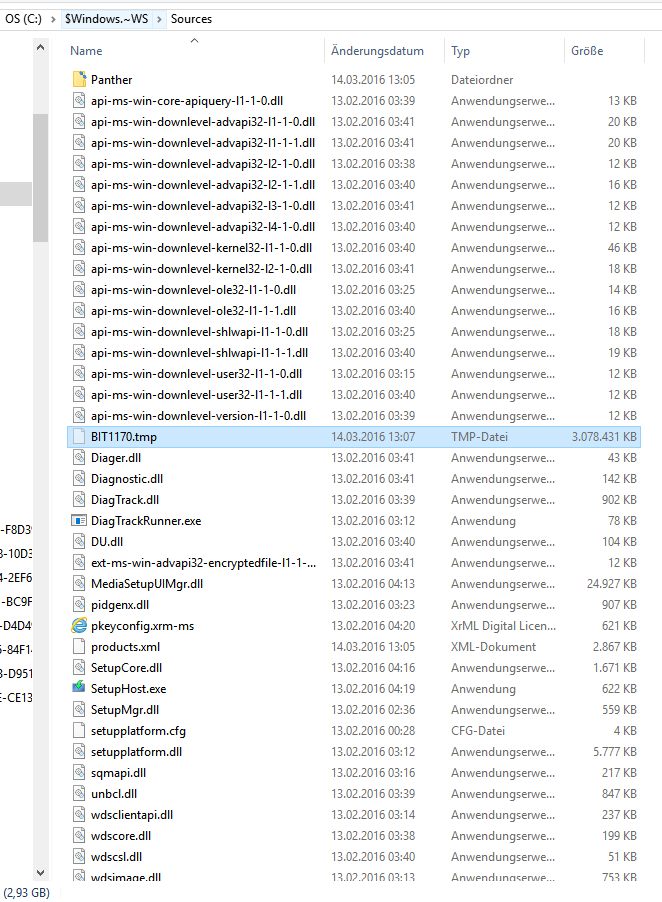Click the ext-ms-win-advapi32-encryptedfile file icon
Viewport: 662px width, 902px height.
pyautogui.click(x=79, y=563)
